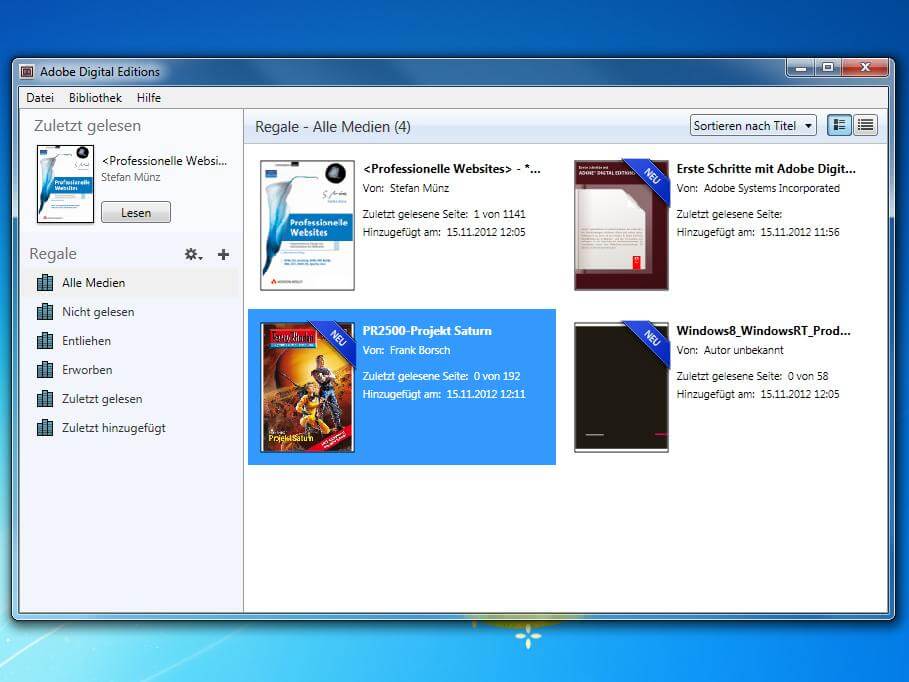Open the Sortieren nach Titel dropdown
The height and width of the screenshot is (682, 909).
(x=752, y=125)
